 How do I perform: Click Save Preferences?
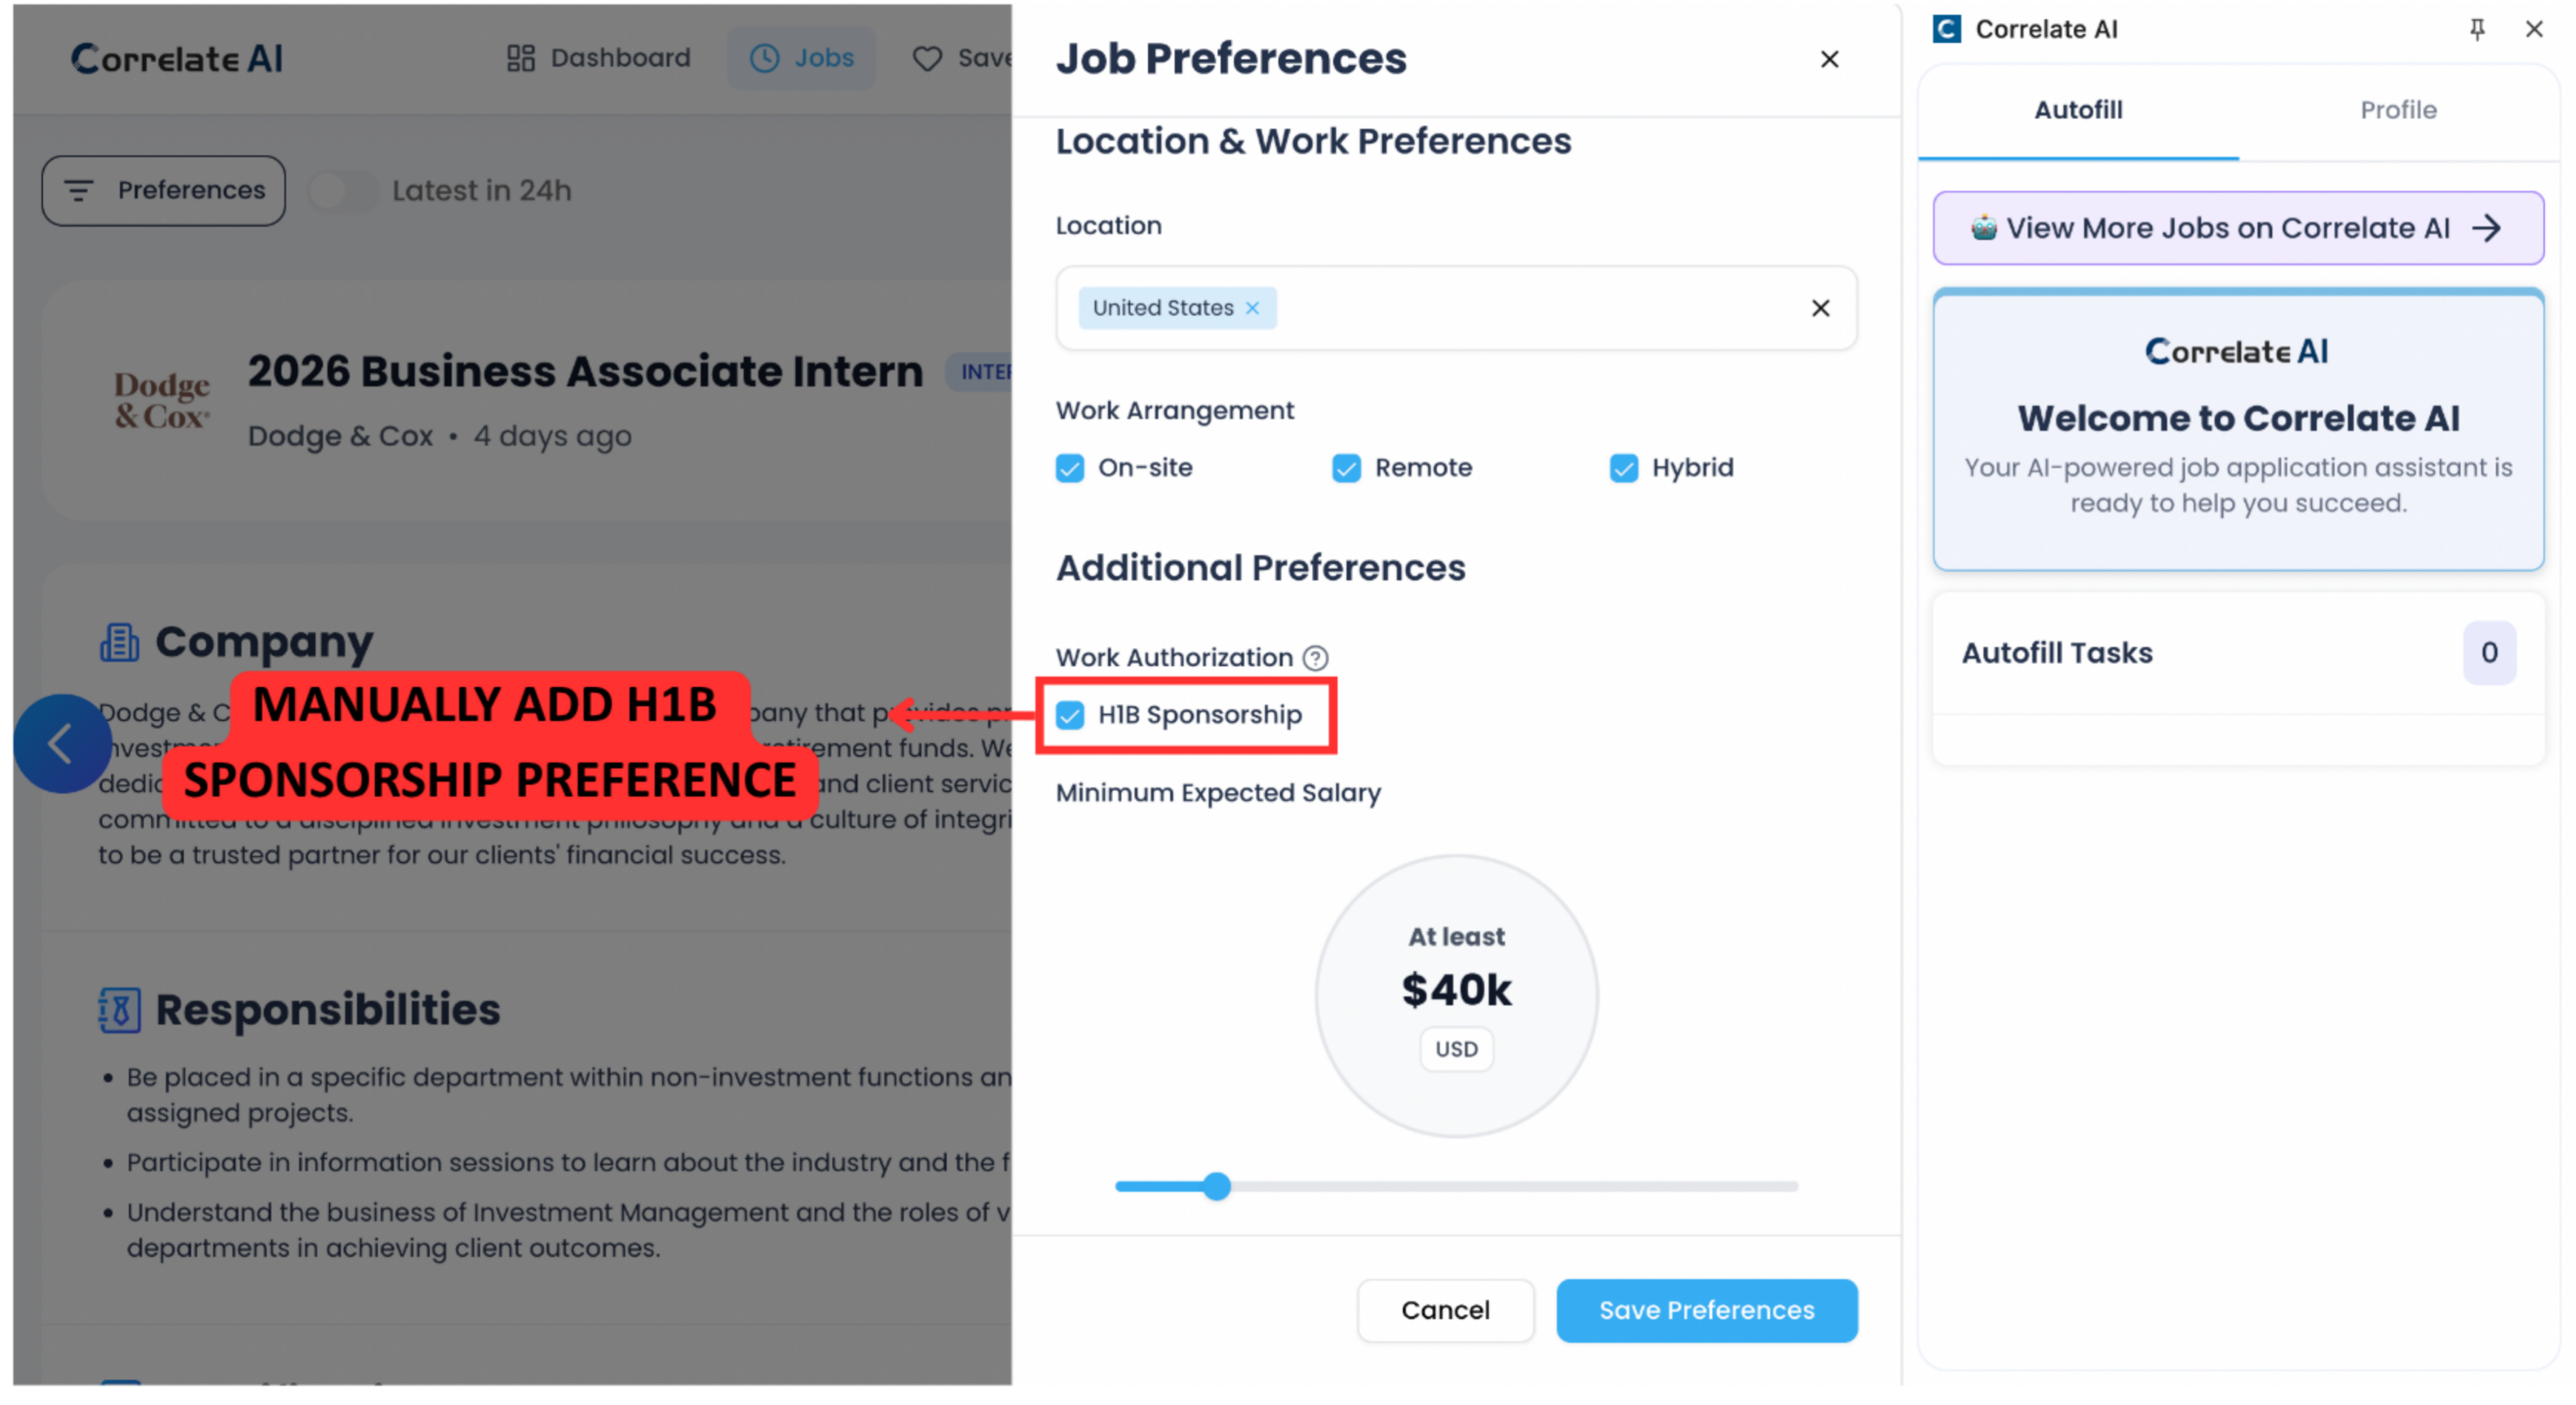(1706, 1310)
